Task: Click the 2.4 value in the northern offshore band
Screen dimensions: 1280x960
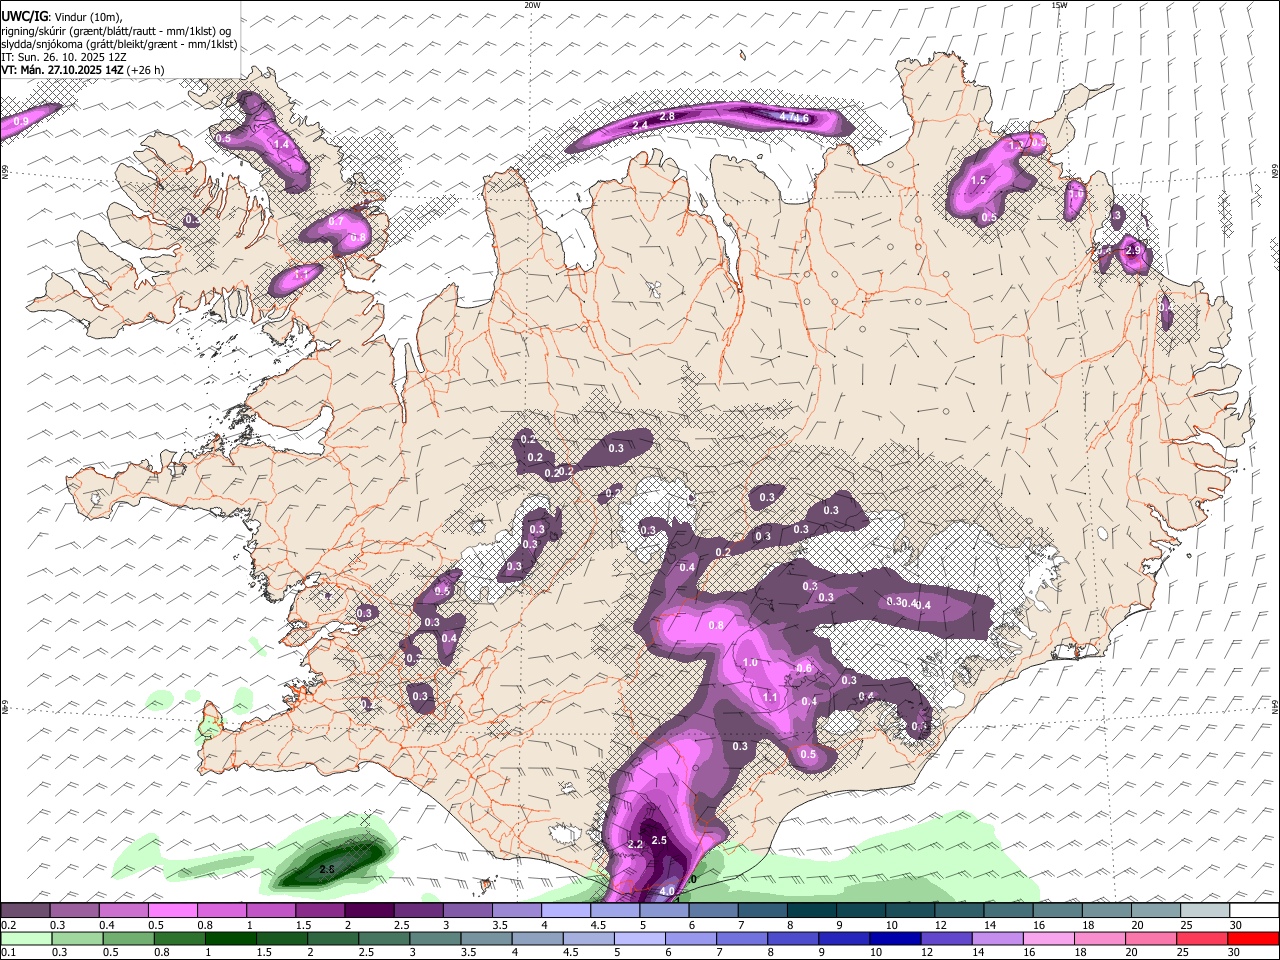Action: coord(641,124)
